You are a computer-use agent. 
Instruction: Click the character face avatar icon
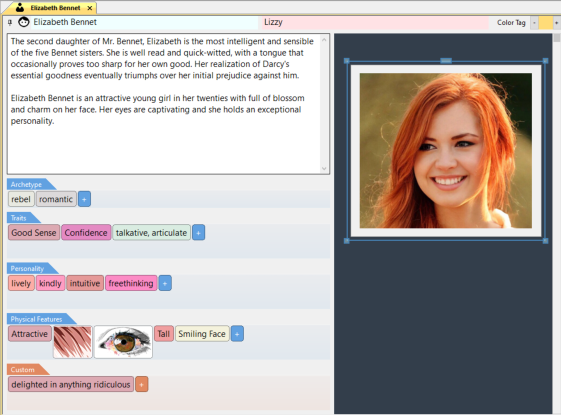[24, 22]
